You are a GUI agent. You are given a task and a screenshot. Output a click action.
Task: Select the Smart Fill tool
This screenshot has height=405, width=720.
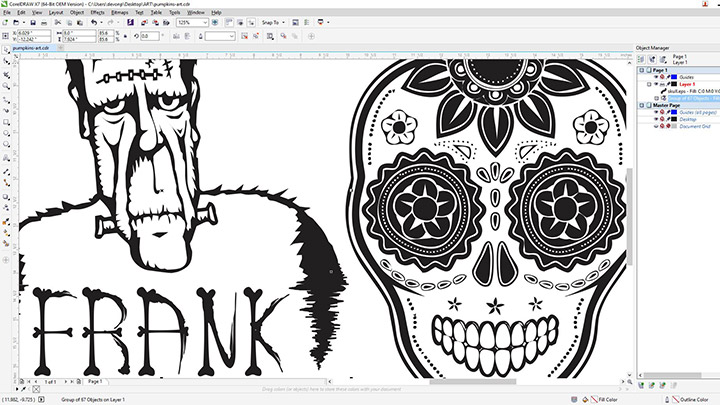click(x=6, y=244)
